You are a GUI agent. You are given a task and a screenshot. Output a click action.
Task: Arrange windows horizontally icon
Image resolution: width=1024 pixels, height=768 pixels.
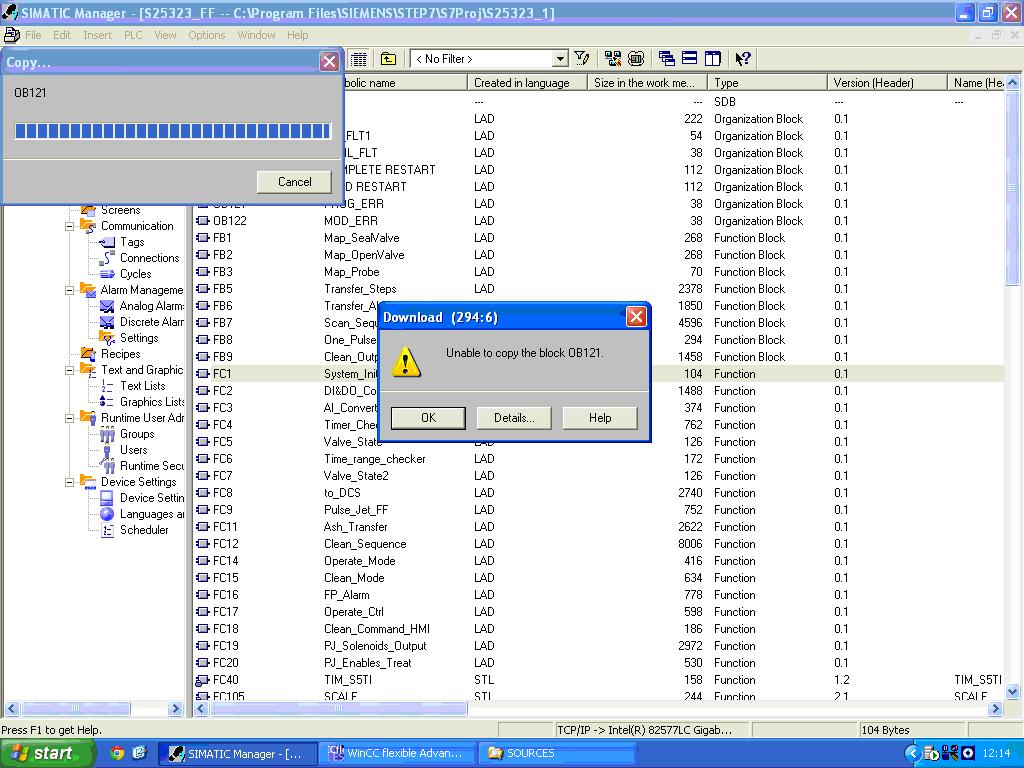coord(690,59)
